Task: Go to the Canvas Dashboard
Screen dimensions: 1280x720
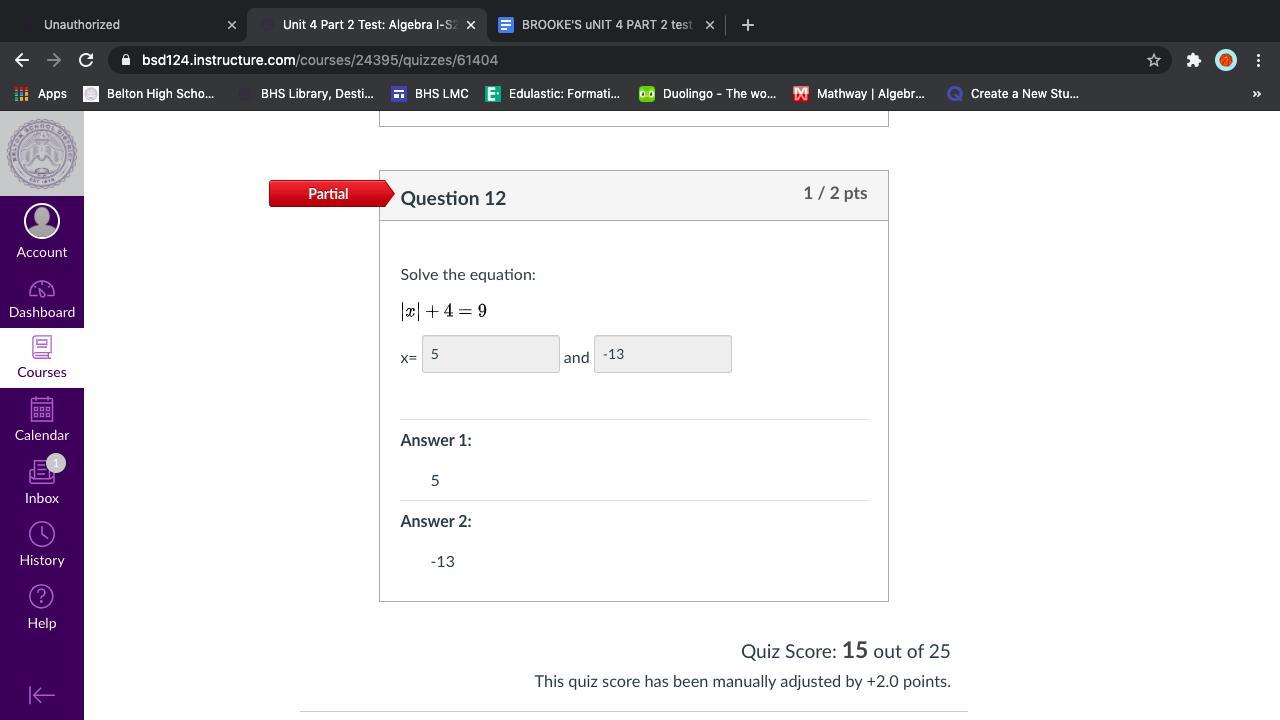Action: pyautogui.click(x=42, y=299)
